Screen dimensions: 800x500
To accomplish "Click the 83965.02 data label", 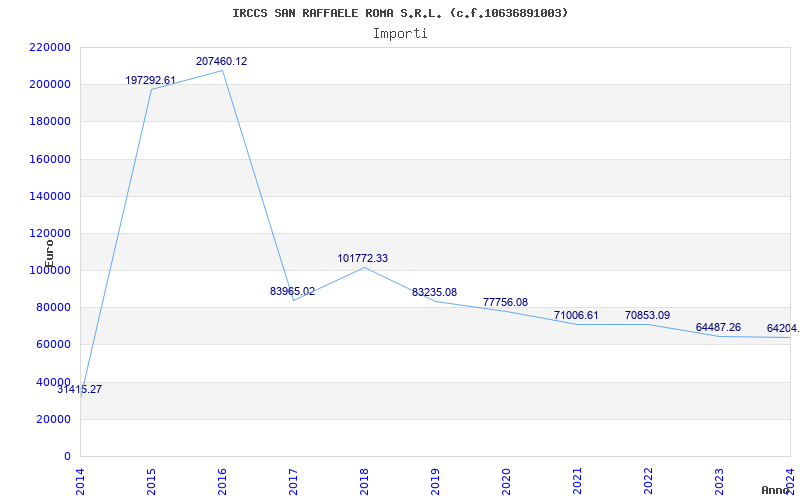I will point(292,292).
